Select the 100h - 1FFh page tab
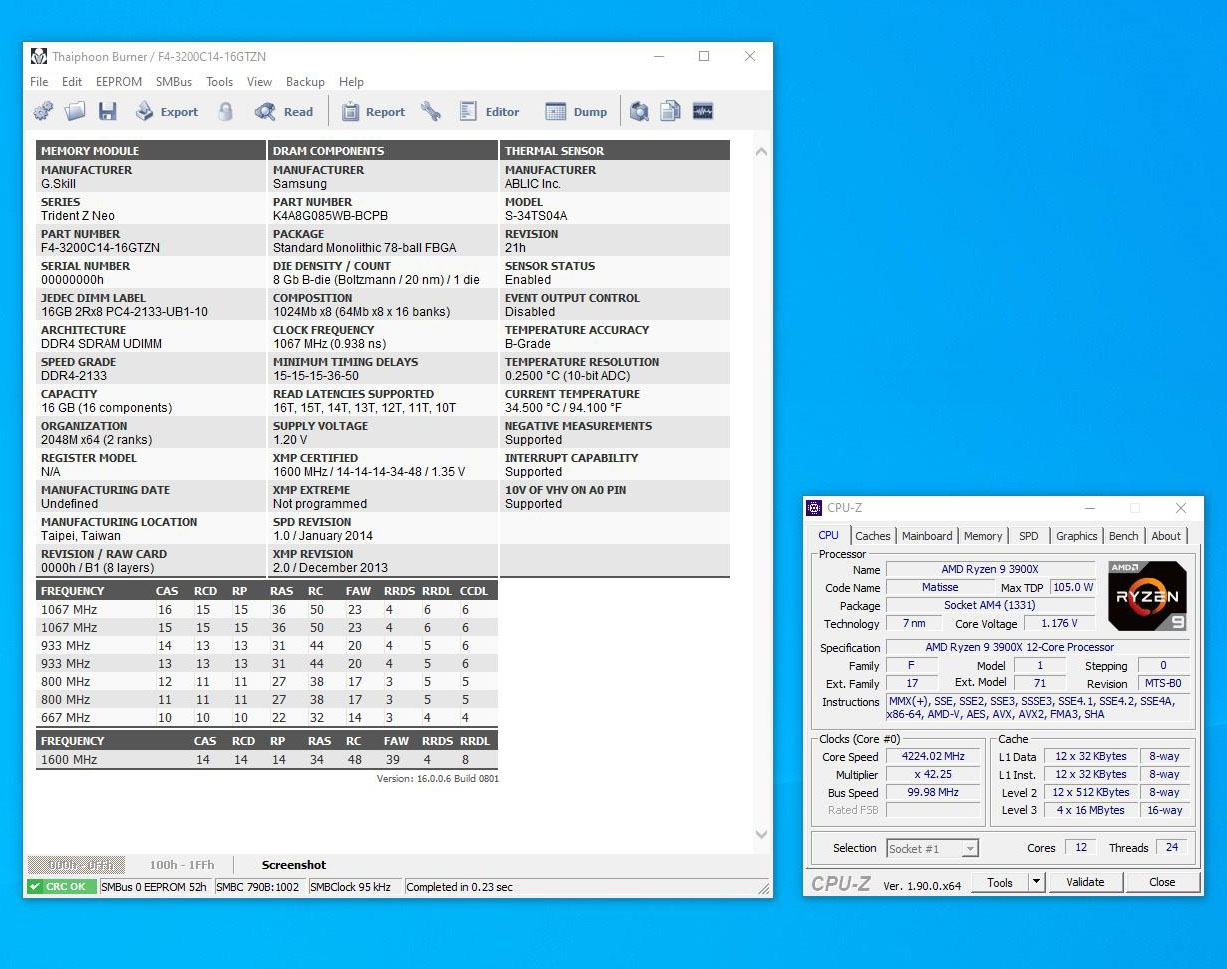Viewport: 1227px width, 969px height. tap(181, 865)
